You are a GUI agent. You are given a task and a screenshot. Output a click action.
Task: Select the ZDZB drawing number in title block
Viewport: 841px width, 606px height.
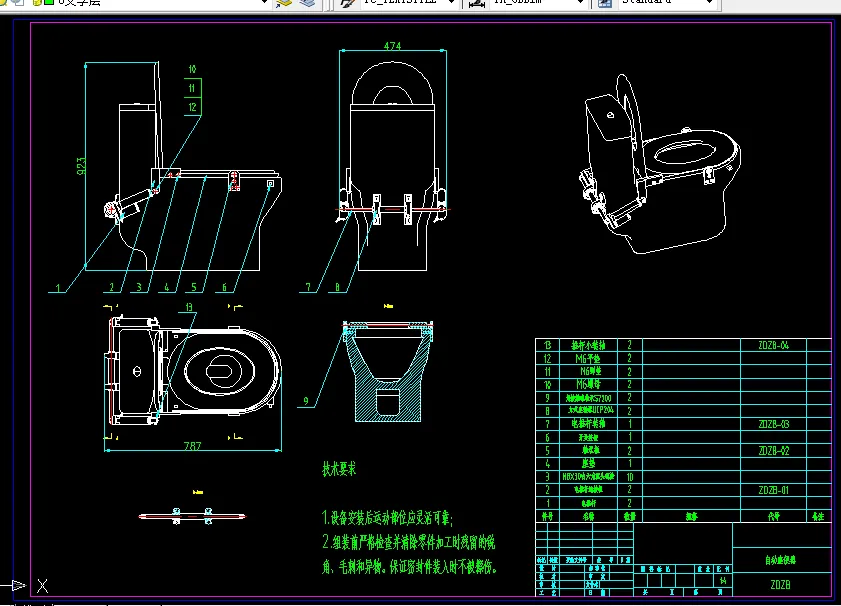781,585
